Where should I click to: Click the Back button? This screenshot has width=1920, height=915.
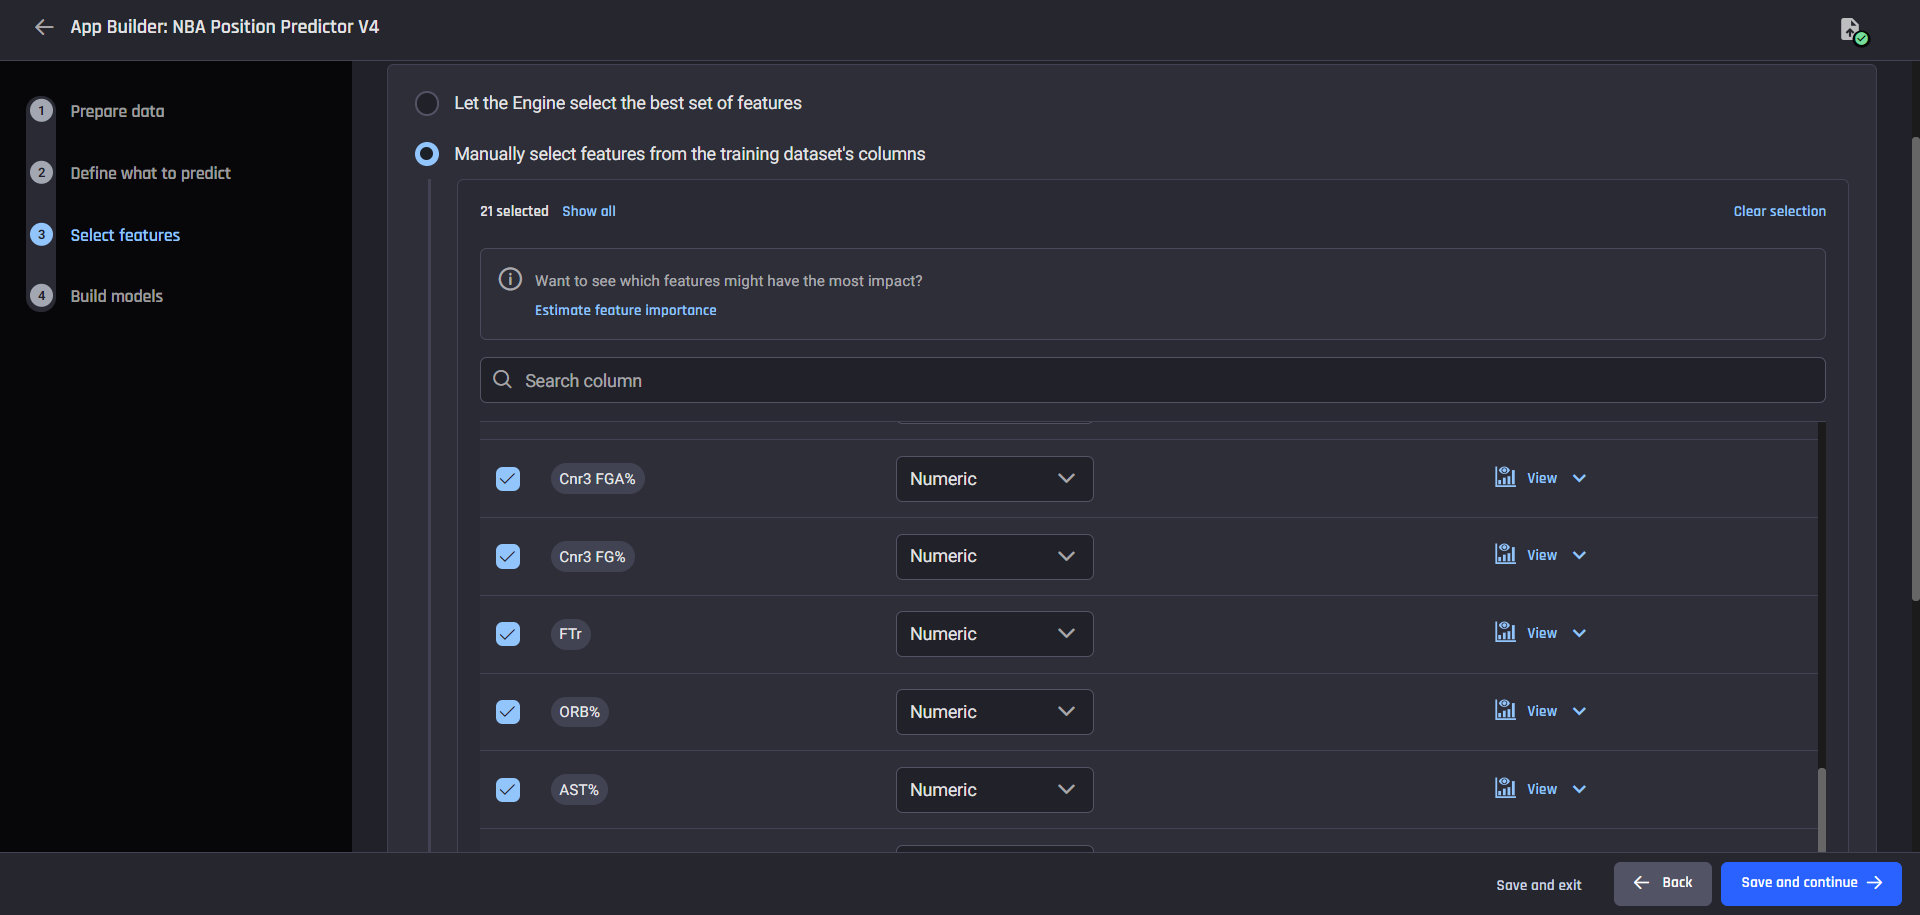coord(1662,883)
